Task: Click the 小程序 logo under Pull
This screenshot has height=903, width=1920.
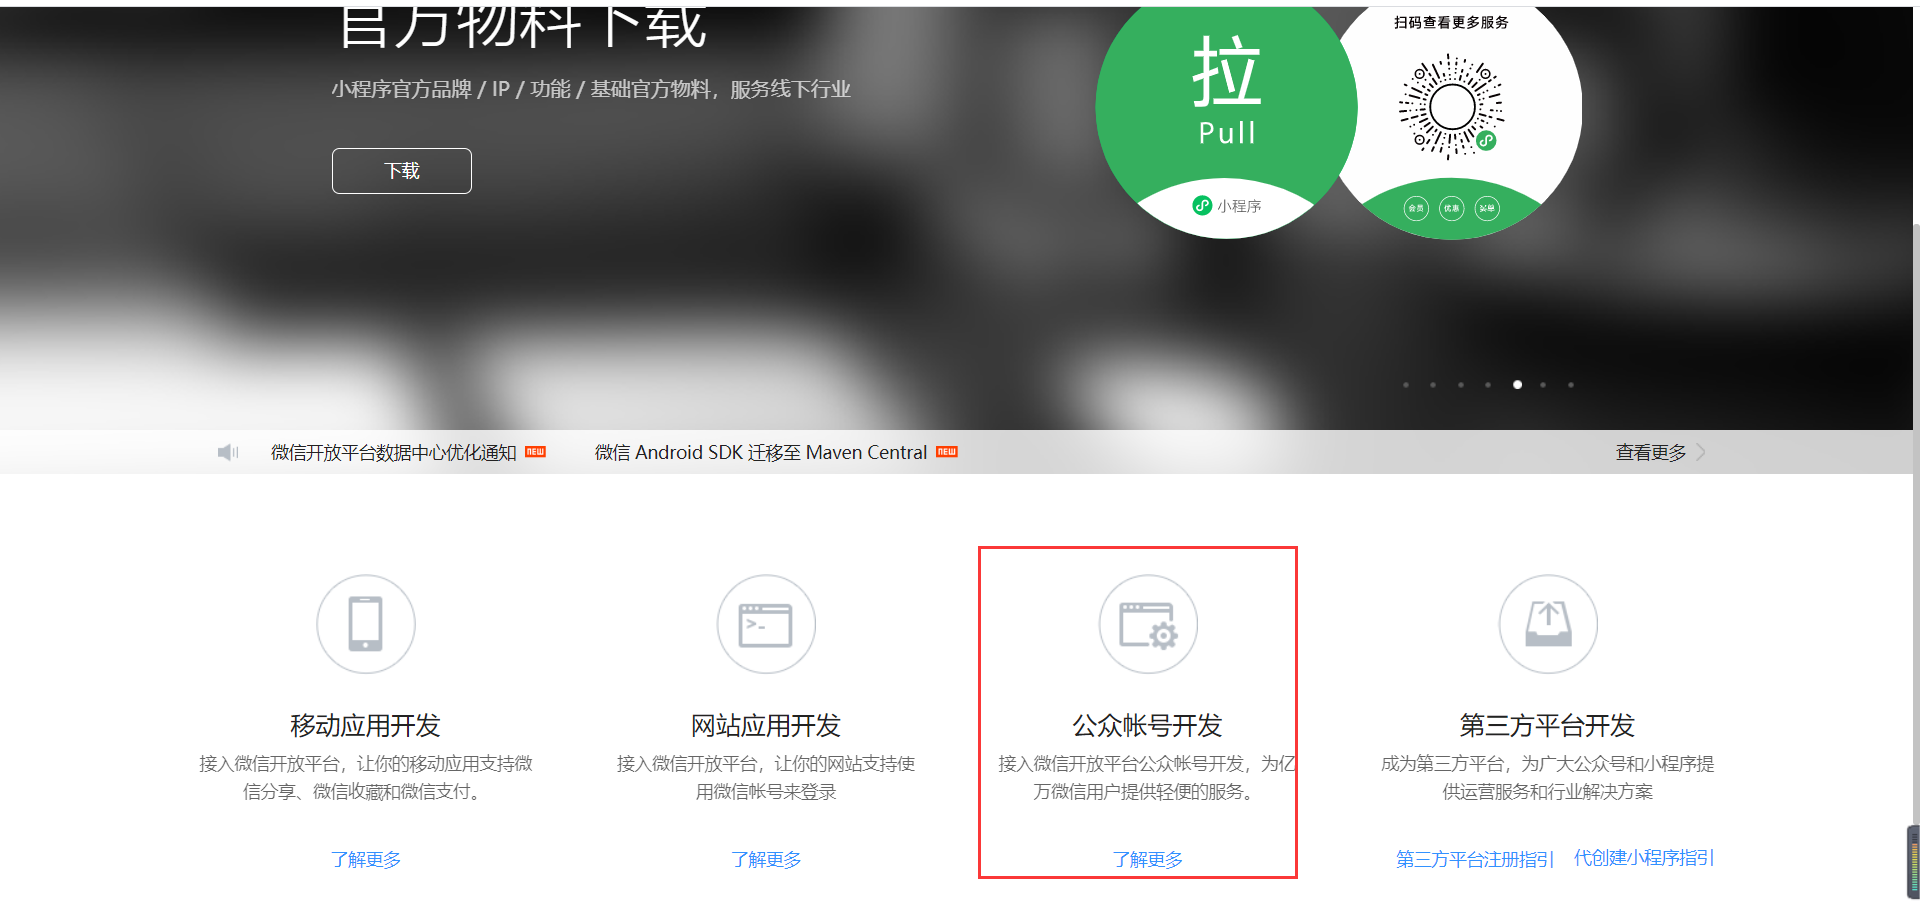Action: [1227, 205]
